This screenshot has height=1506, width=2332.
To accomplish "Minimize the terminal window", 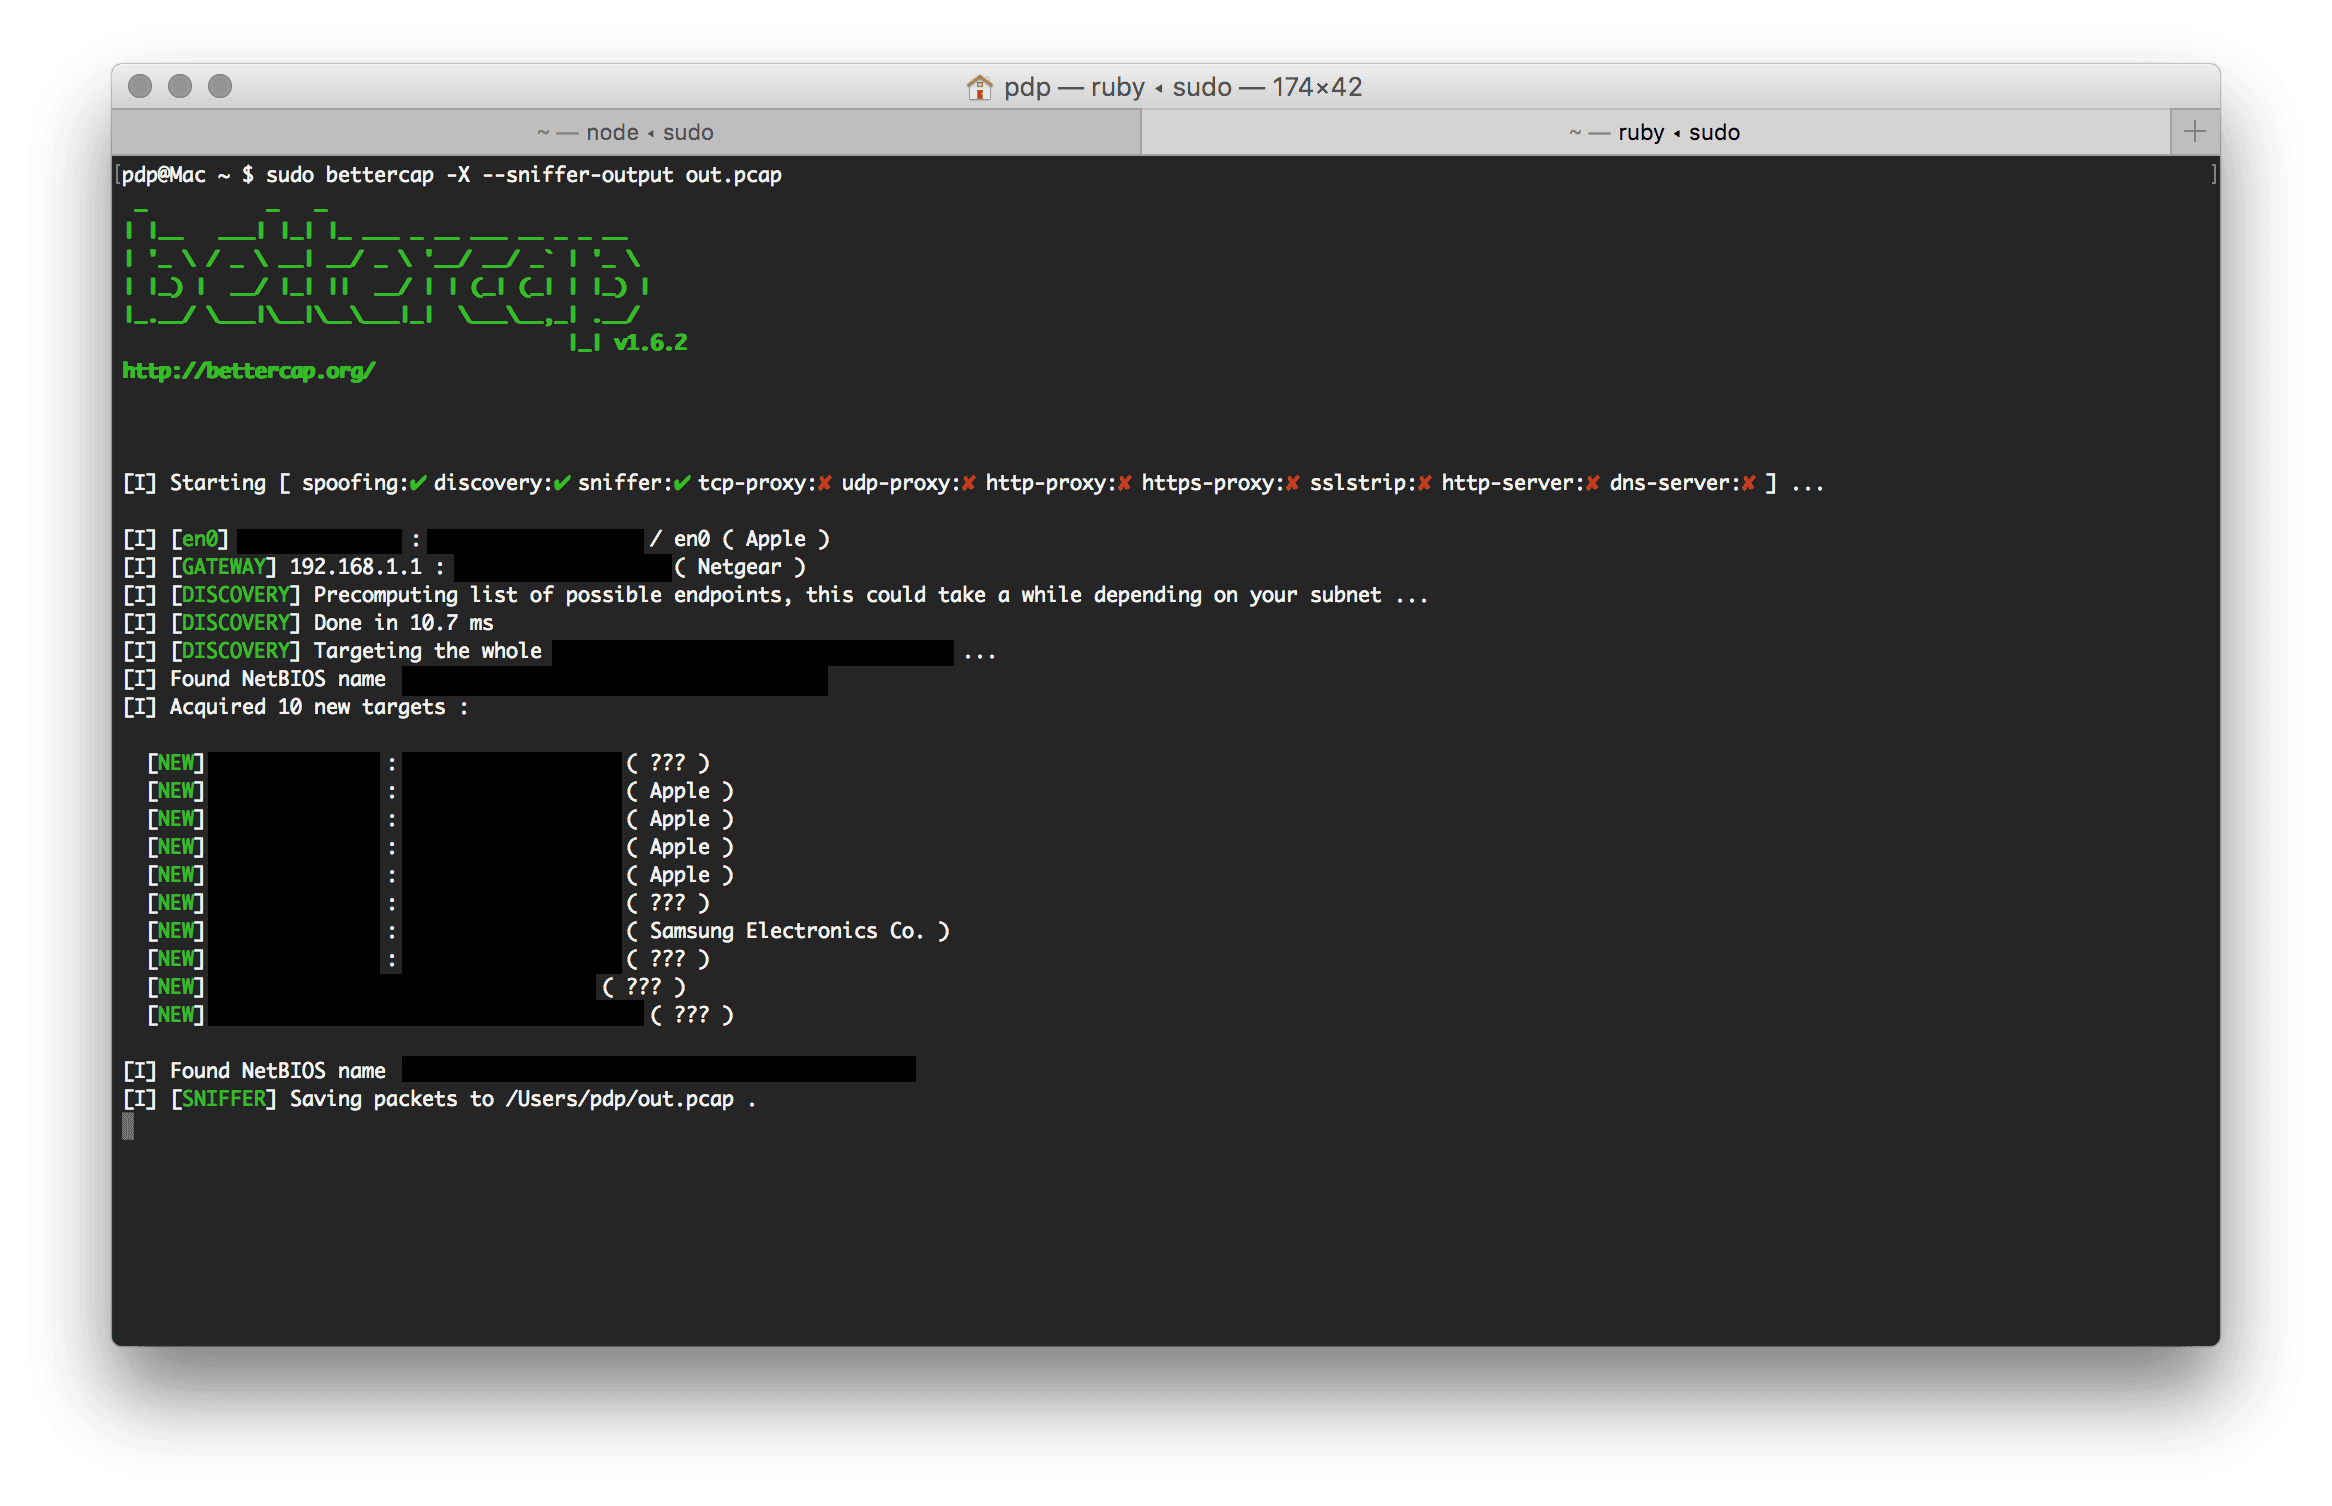I will point(180,86).
